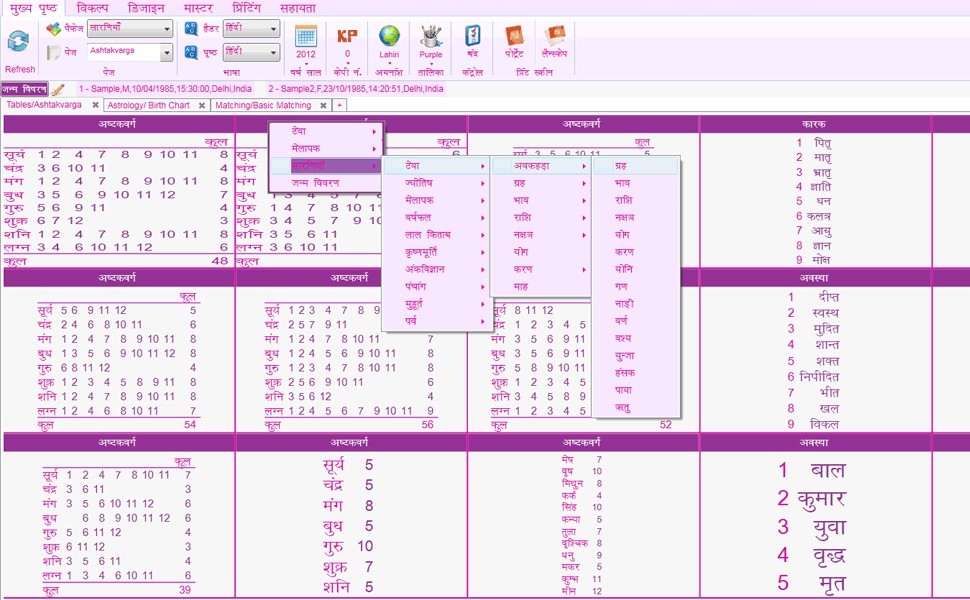This screenshot has width=970, height=600.
Task: Click the पेज document icon
Action: coord(54,53)
